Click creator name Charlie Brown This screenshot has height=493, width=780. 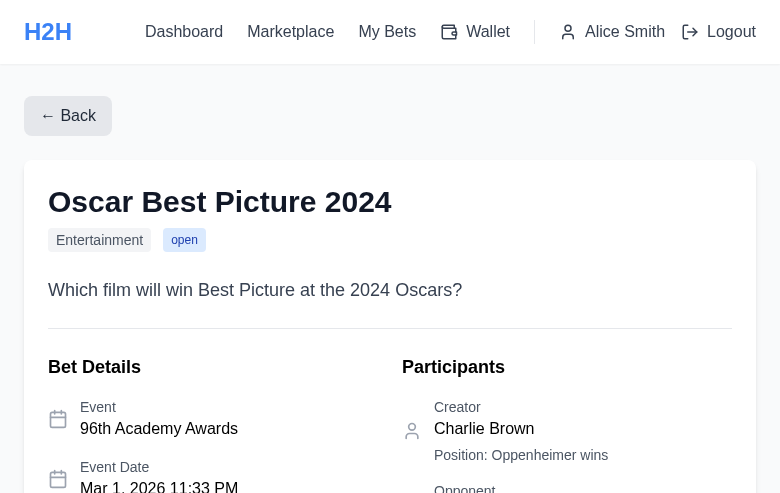(x=484, y=429)
